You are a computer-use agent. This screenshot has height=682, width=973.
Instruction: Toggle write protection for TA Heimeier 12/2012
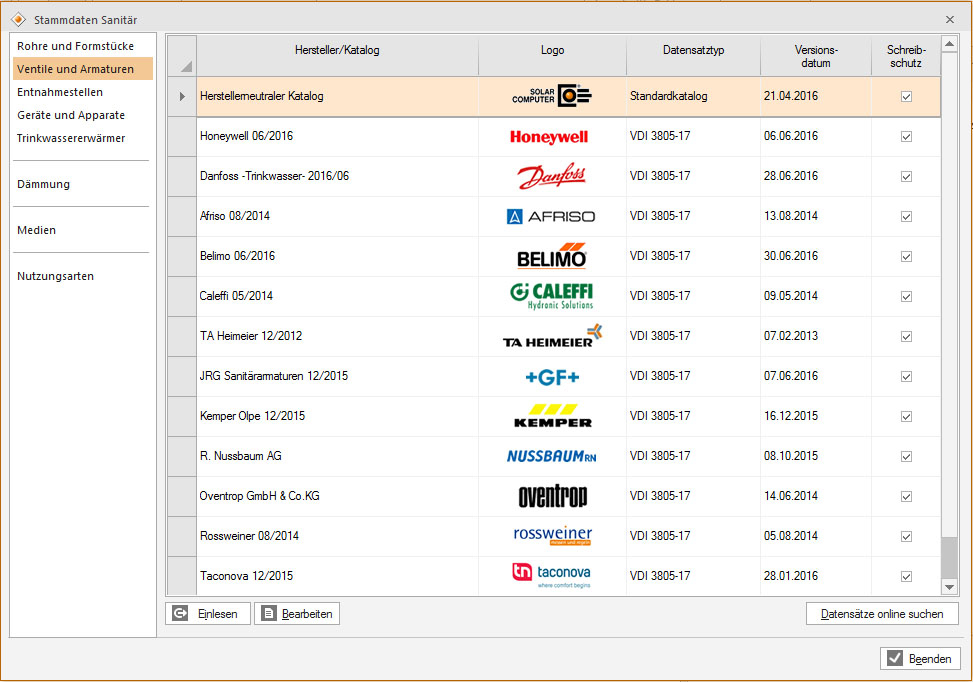tap(906, 336)
